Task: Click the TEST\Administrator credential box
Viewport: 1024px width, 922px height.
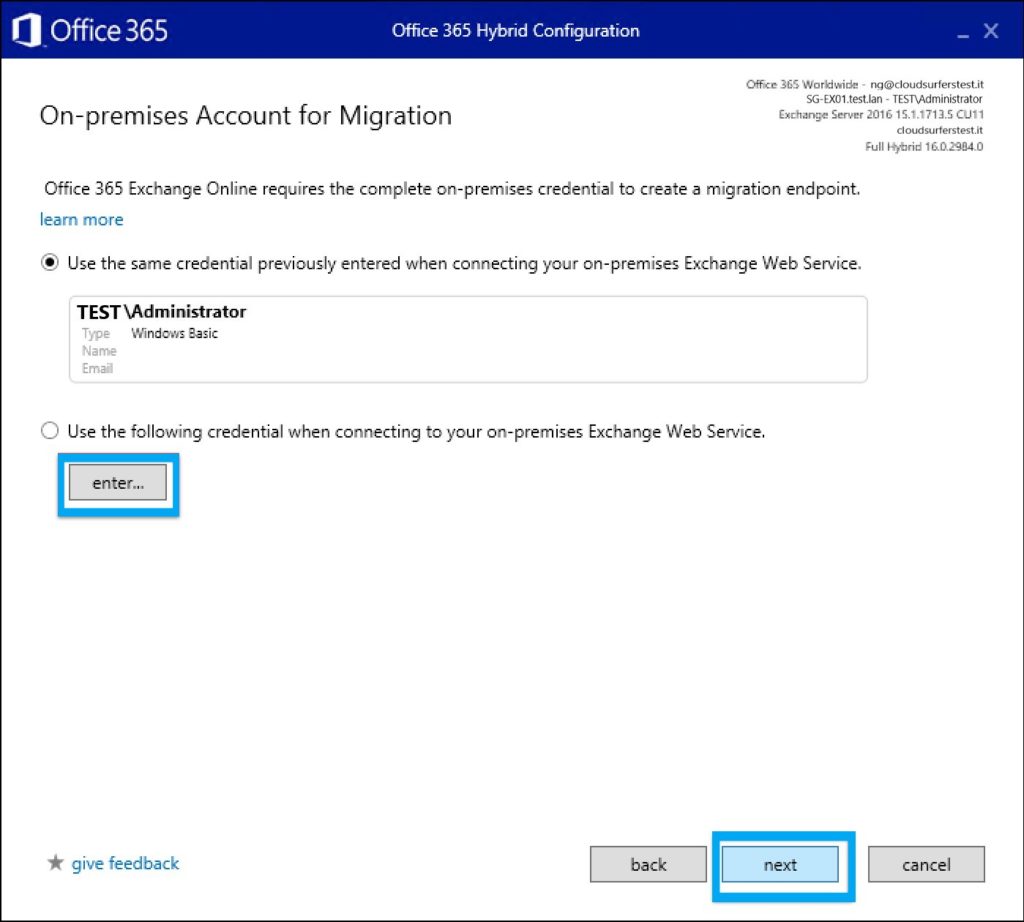Action: coord(468,340)
